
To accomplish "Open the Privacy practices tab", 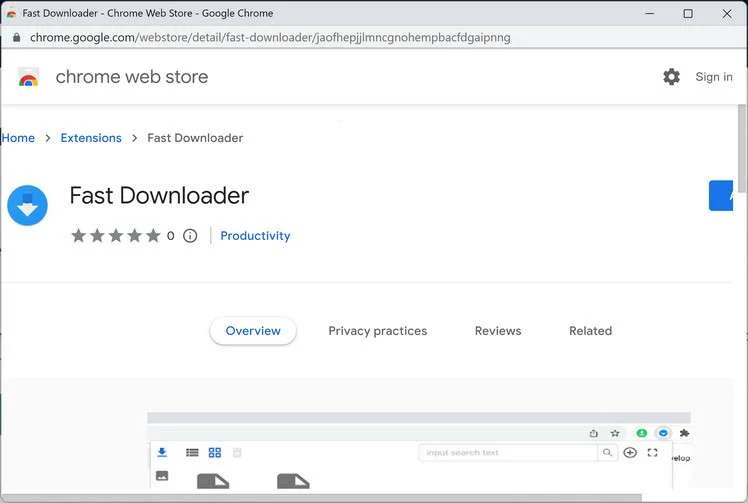I will pyautogui.click(x=378, y=331).
